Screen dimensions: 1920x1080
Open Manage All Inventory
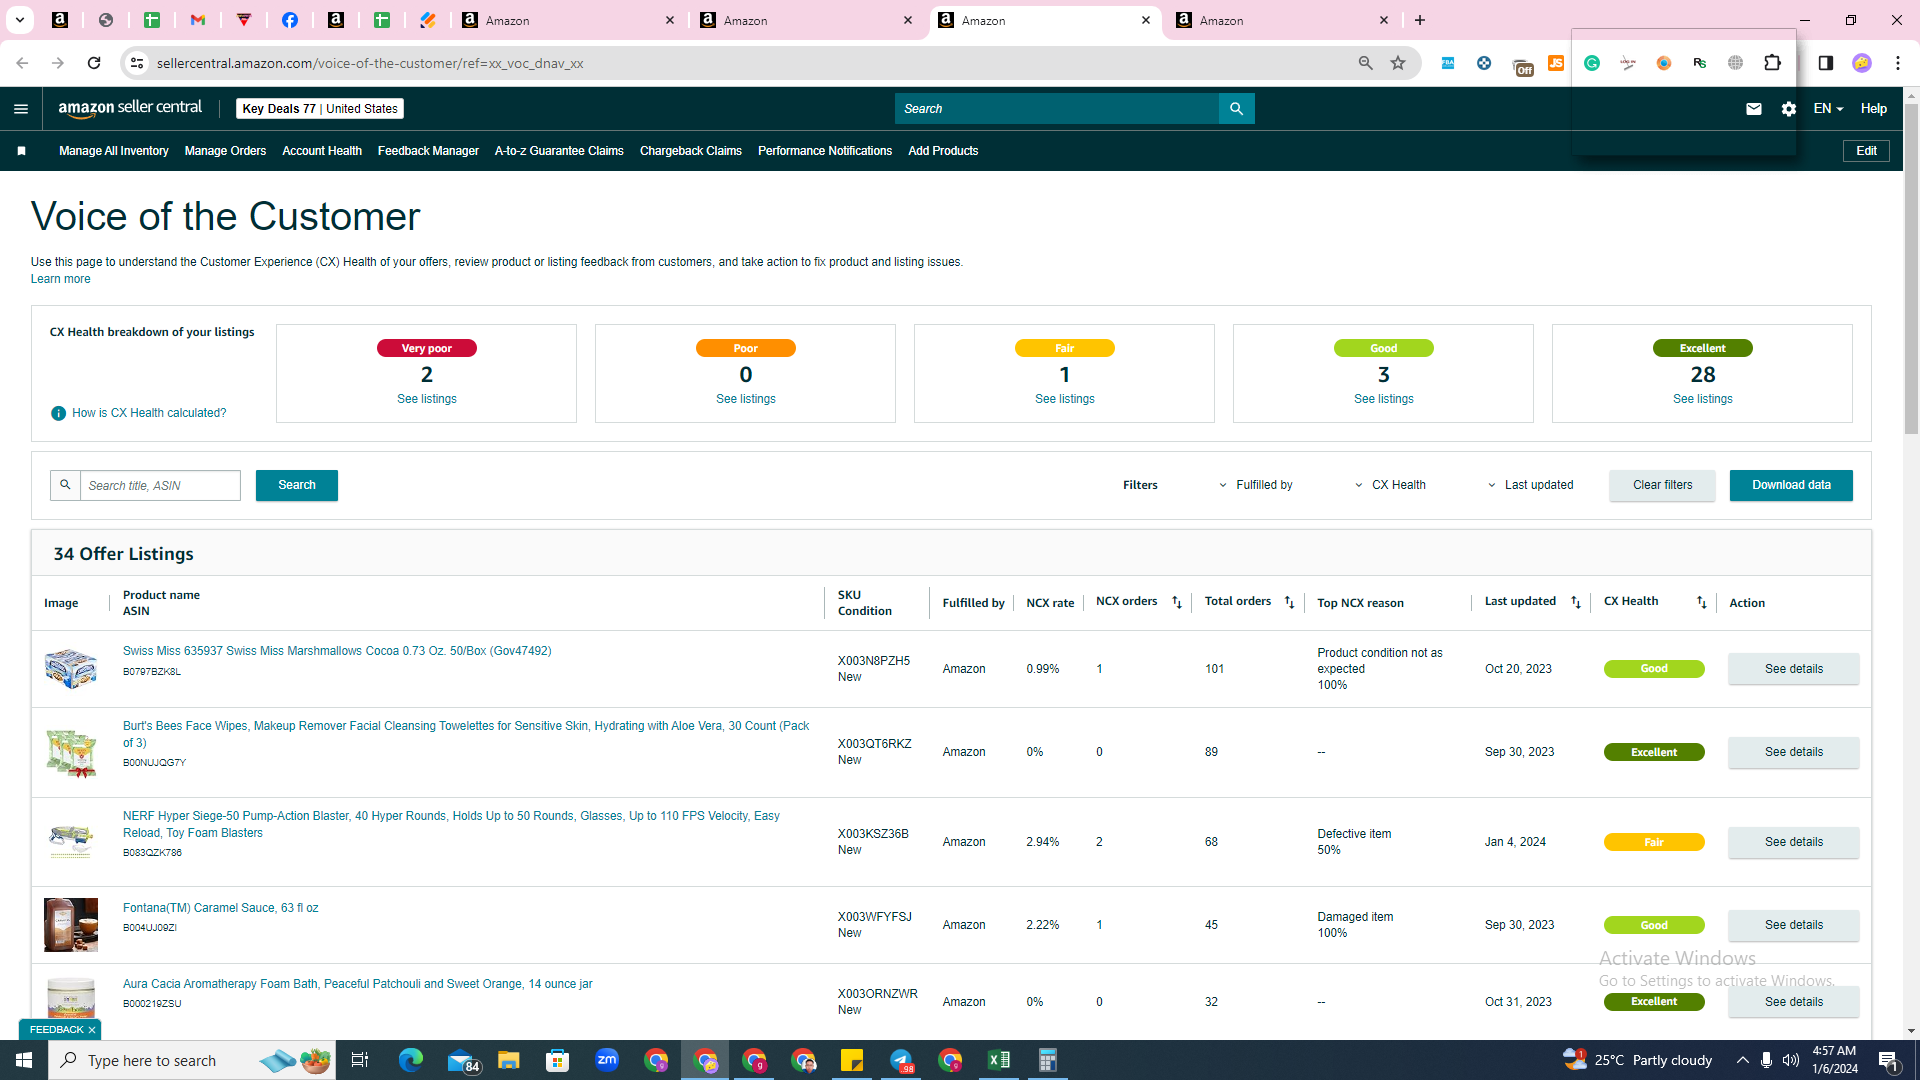[114, 151]
